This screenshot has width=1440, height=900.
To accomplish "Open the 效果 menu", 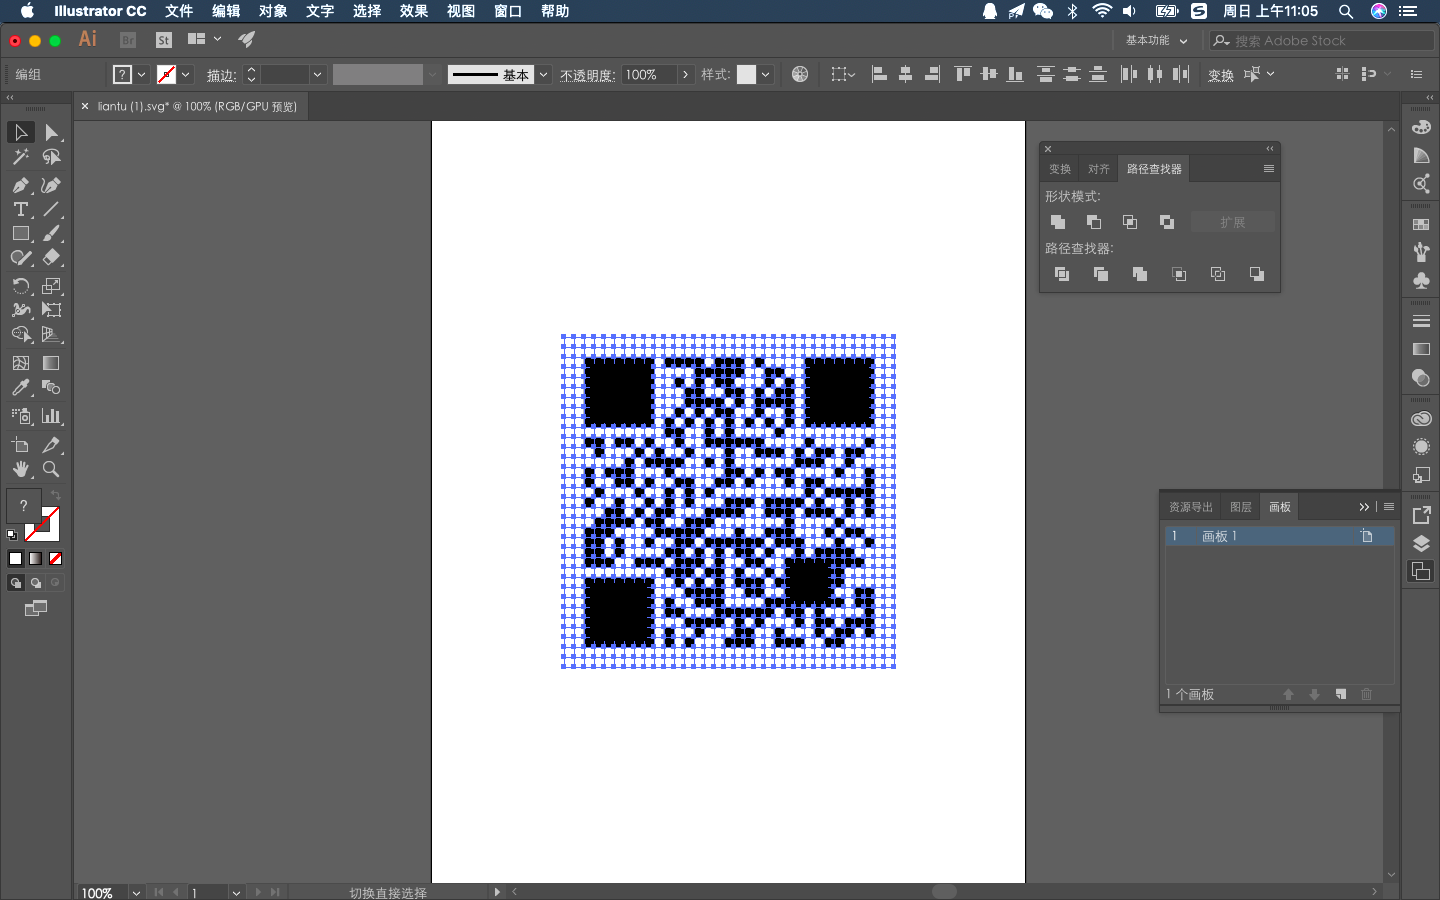I will [414, 11].
